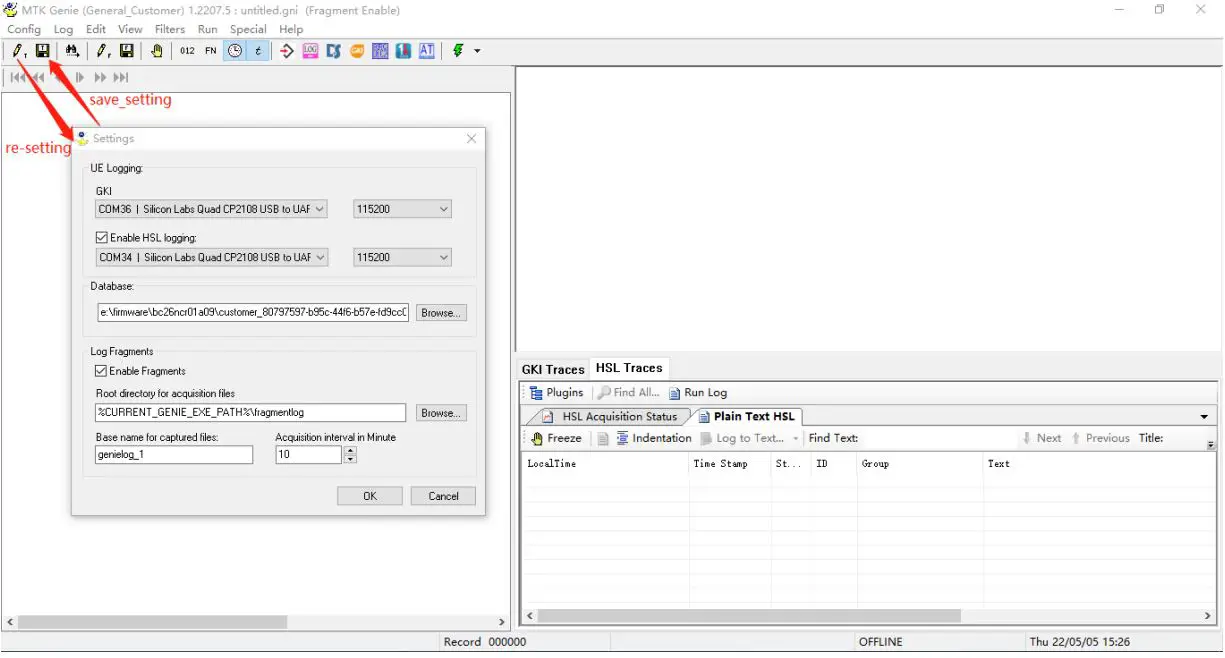Click Browse next to the Database field
This screenshot has height=658, width=1225.
pos(440,312)
